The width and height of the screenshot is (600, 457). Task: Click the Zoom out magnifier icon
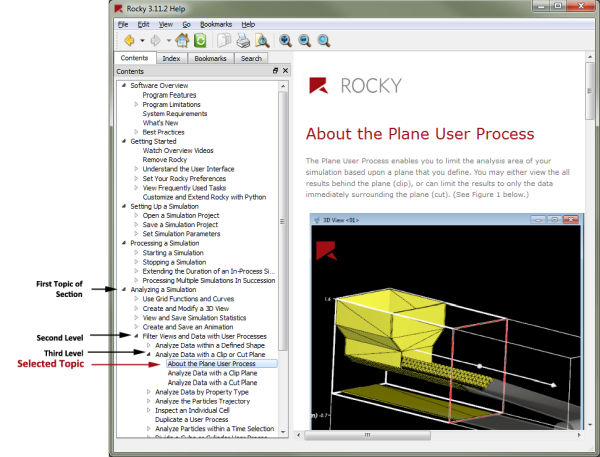[x=304, y=41]
